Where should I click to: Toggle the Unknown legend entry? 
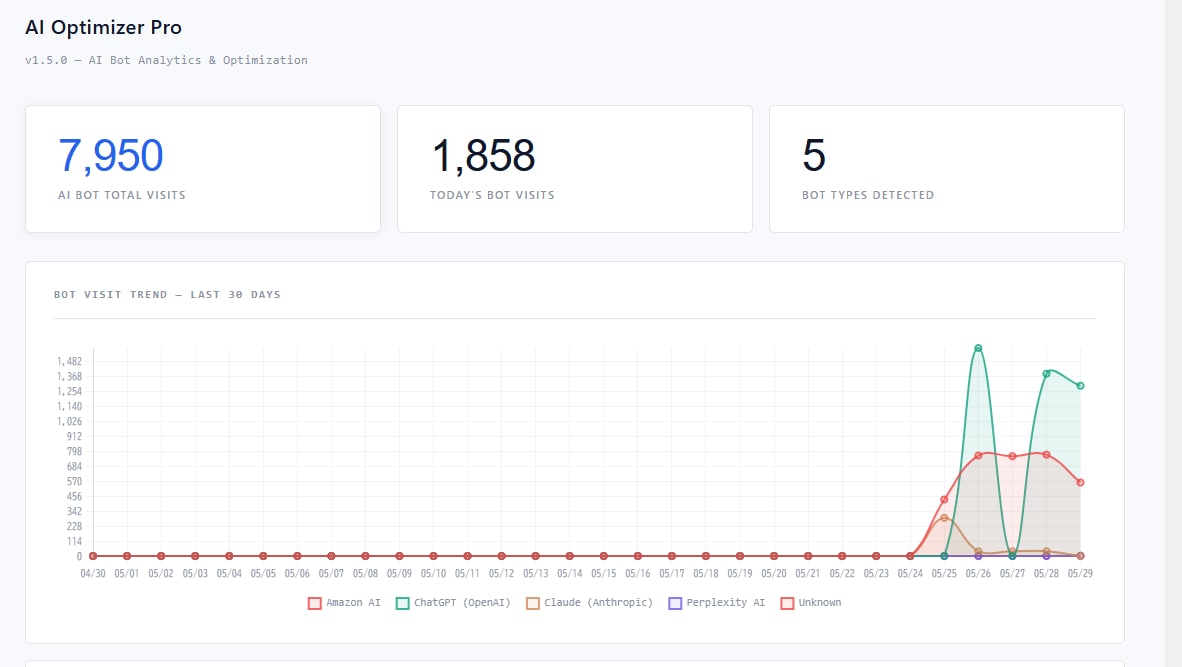811,603
